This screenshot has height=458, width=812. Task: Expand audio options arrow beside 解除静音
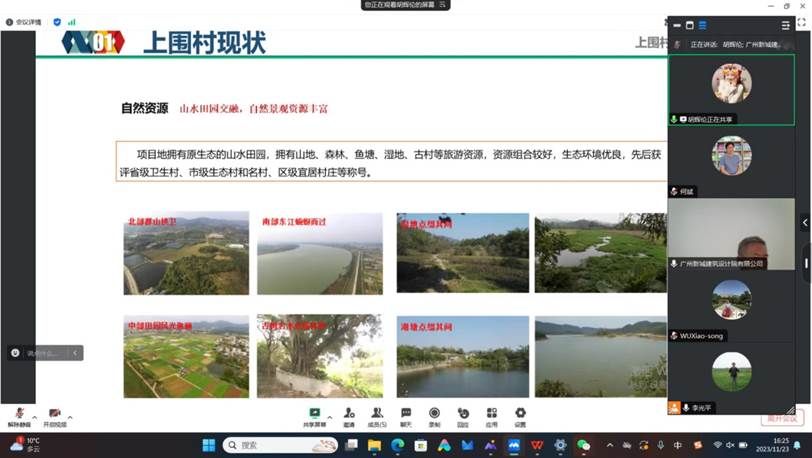(x=35, y=415)
